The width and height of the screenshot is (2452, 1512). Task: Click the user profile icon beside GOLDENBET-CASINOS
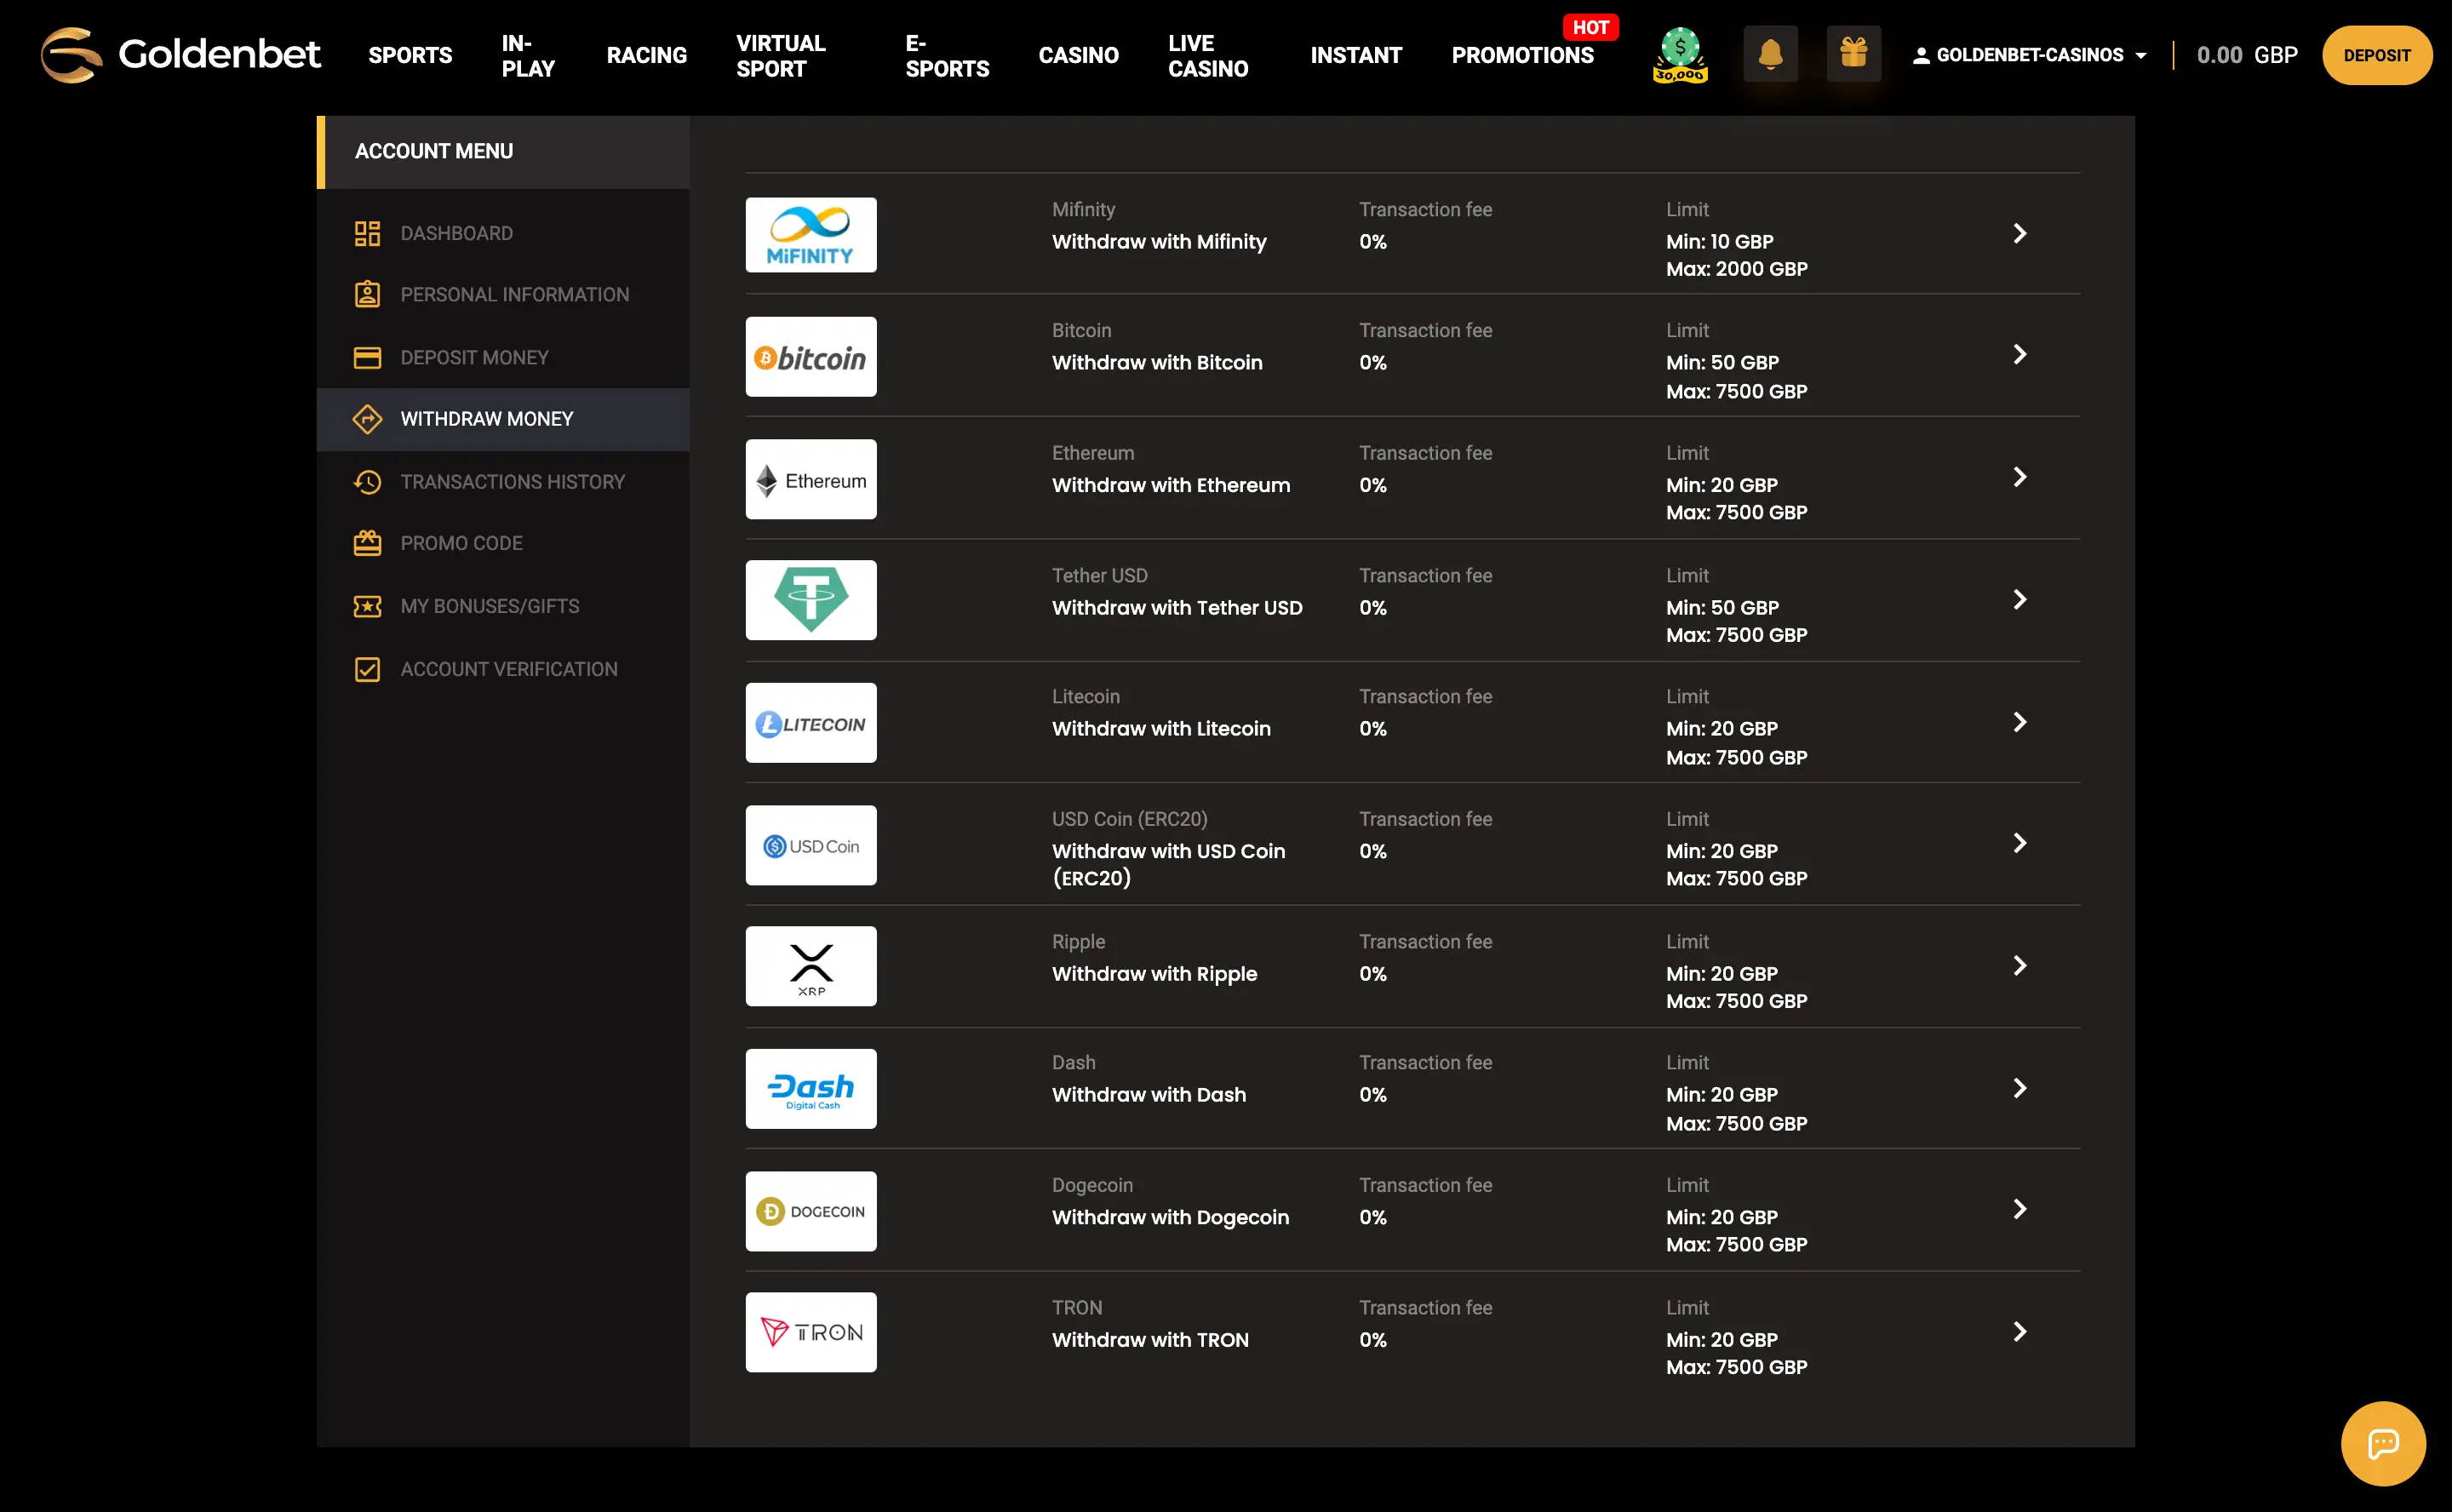(1920, 56)
